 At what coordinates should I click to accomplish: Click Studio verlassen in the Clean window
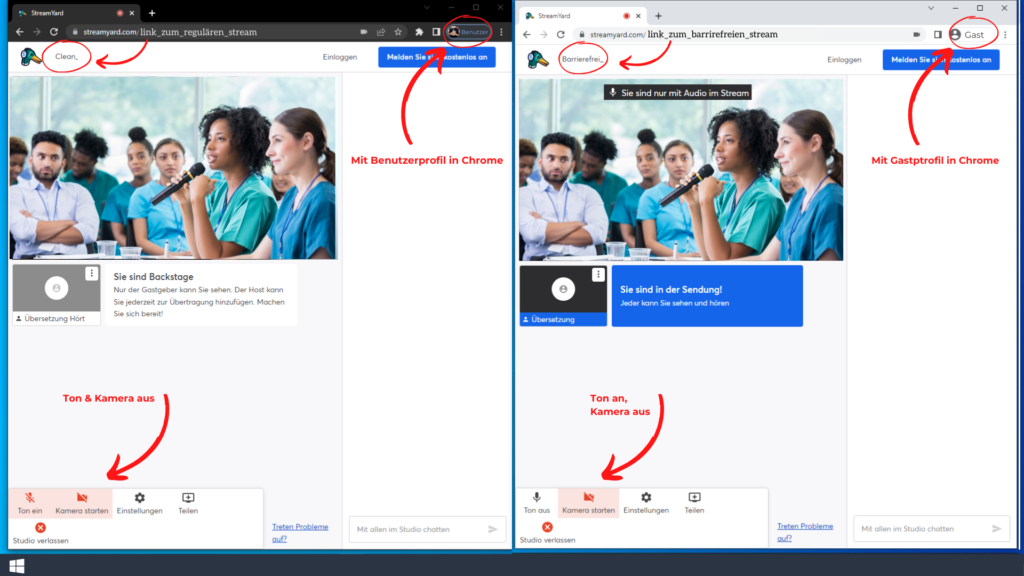(40, 533)
